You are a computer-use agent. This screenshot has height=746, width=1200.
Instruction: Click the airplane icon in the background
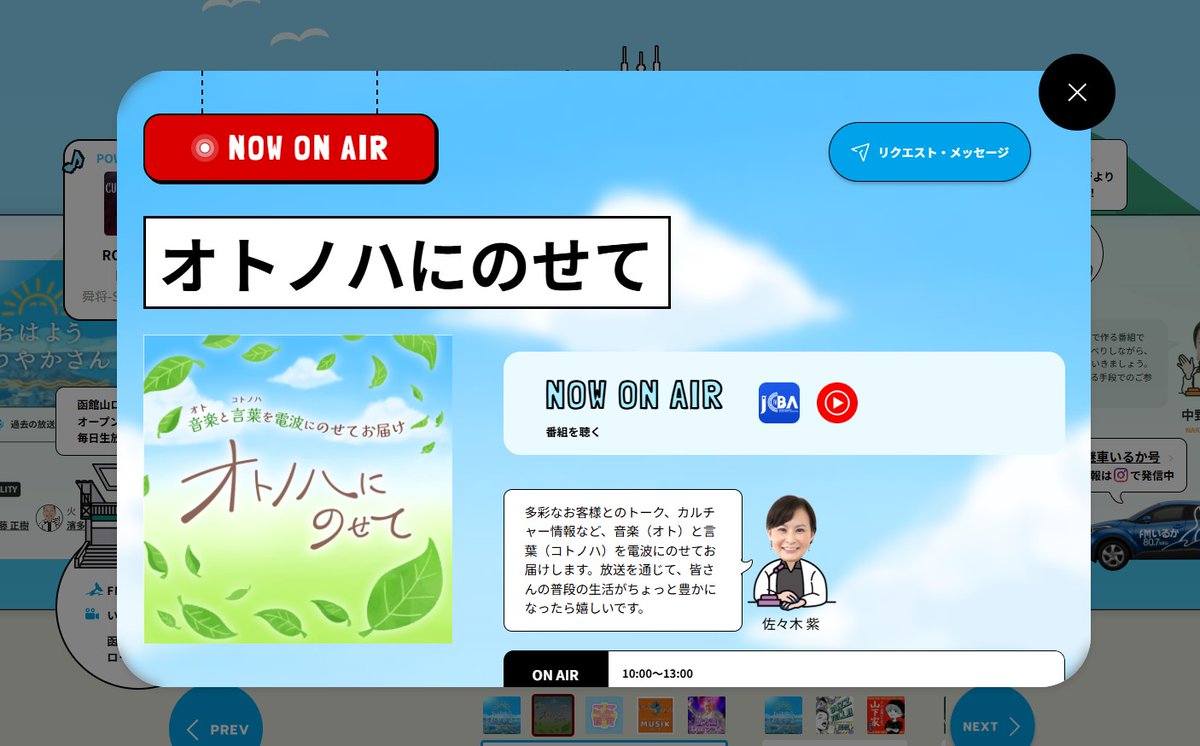pyautogui.click(x=94, y=590)
